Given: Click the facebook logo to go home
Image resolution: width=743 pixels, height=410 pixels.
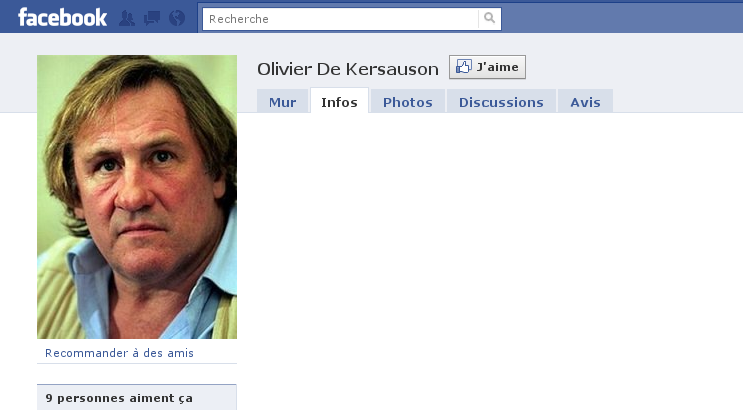Looking at the screenshot, I should (x=62, y=18).
